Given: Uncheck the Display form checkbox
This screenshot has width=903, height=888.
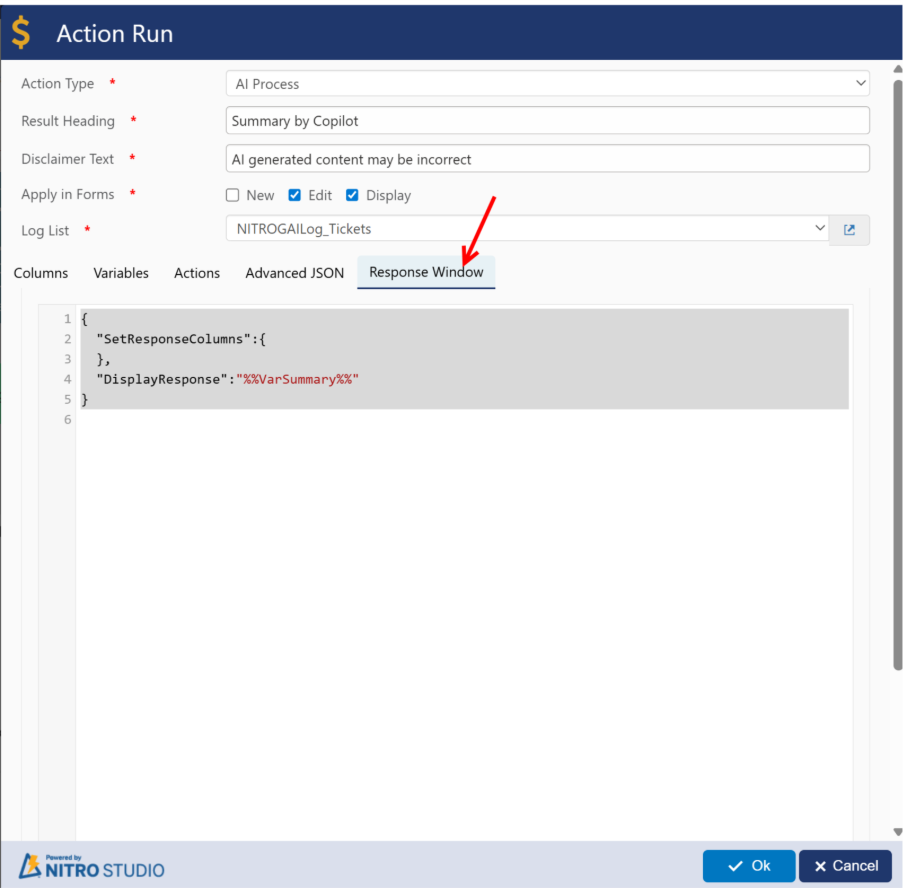Looking at the screenshot, I should click(352, 196).
